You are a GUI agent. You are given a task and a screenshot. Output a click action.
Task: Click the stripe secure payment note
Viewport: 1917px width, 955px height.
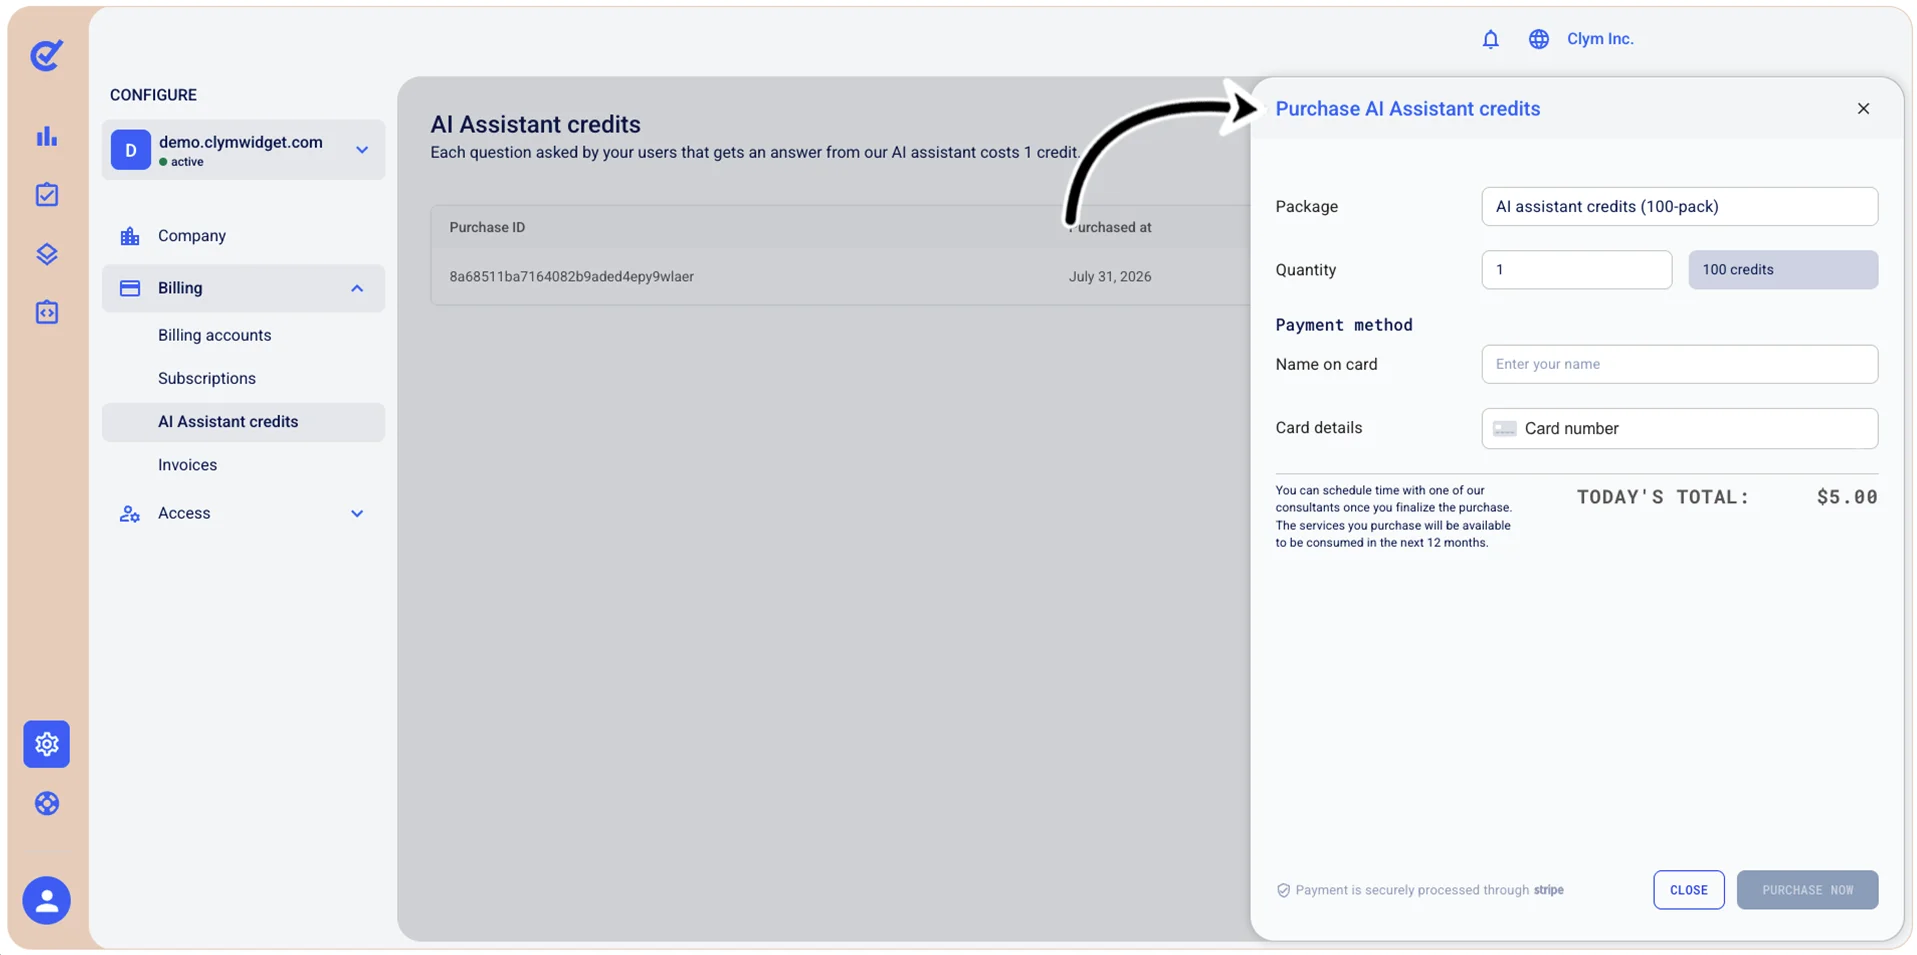pos(1420,890)
